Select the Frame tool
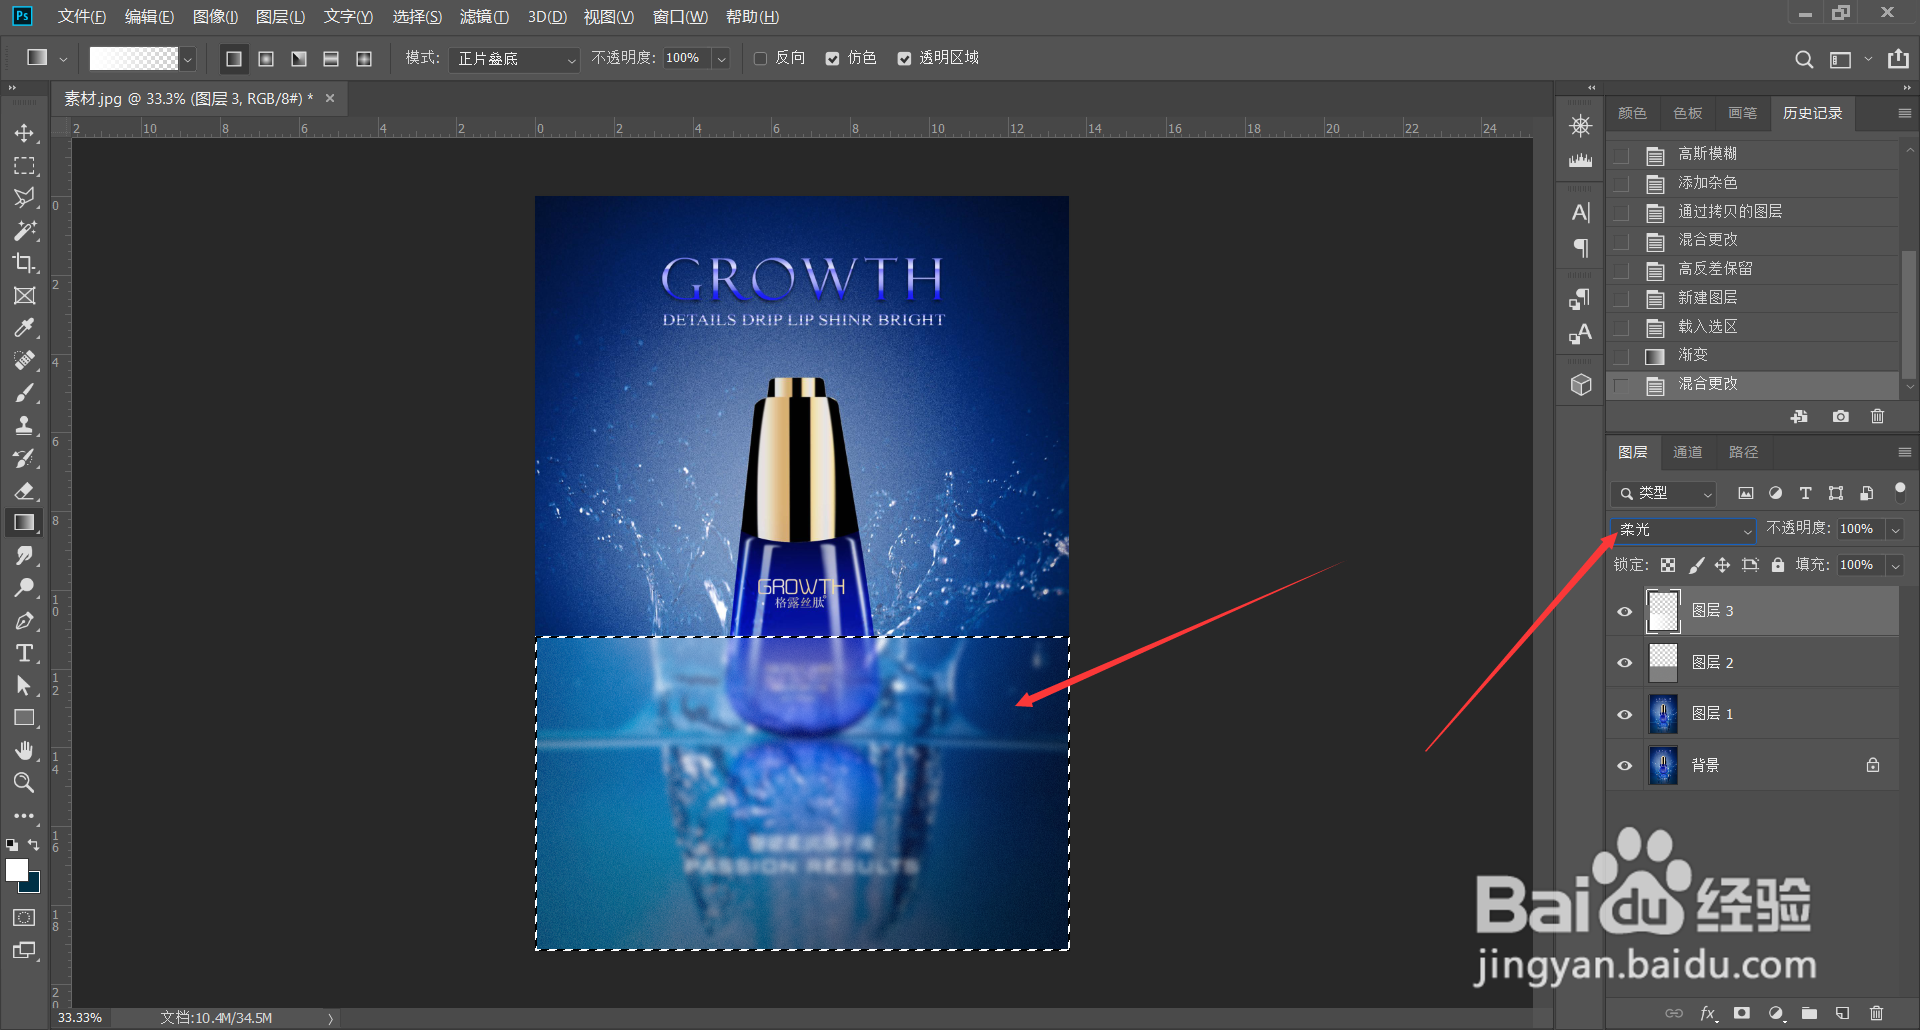1920x1030 pixels. pos(24,295)
